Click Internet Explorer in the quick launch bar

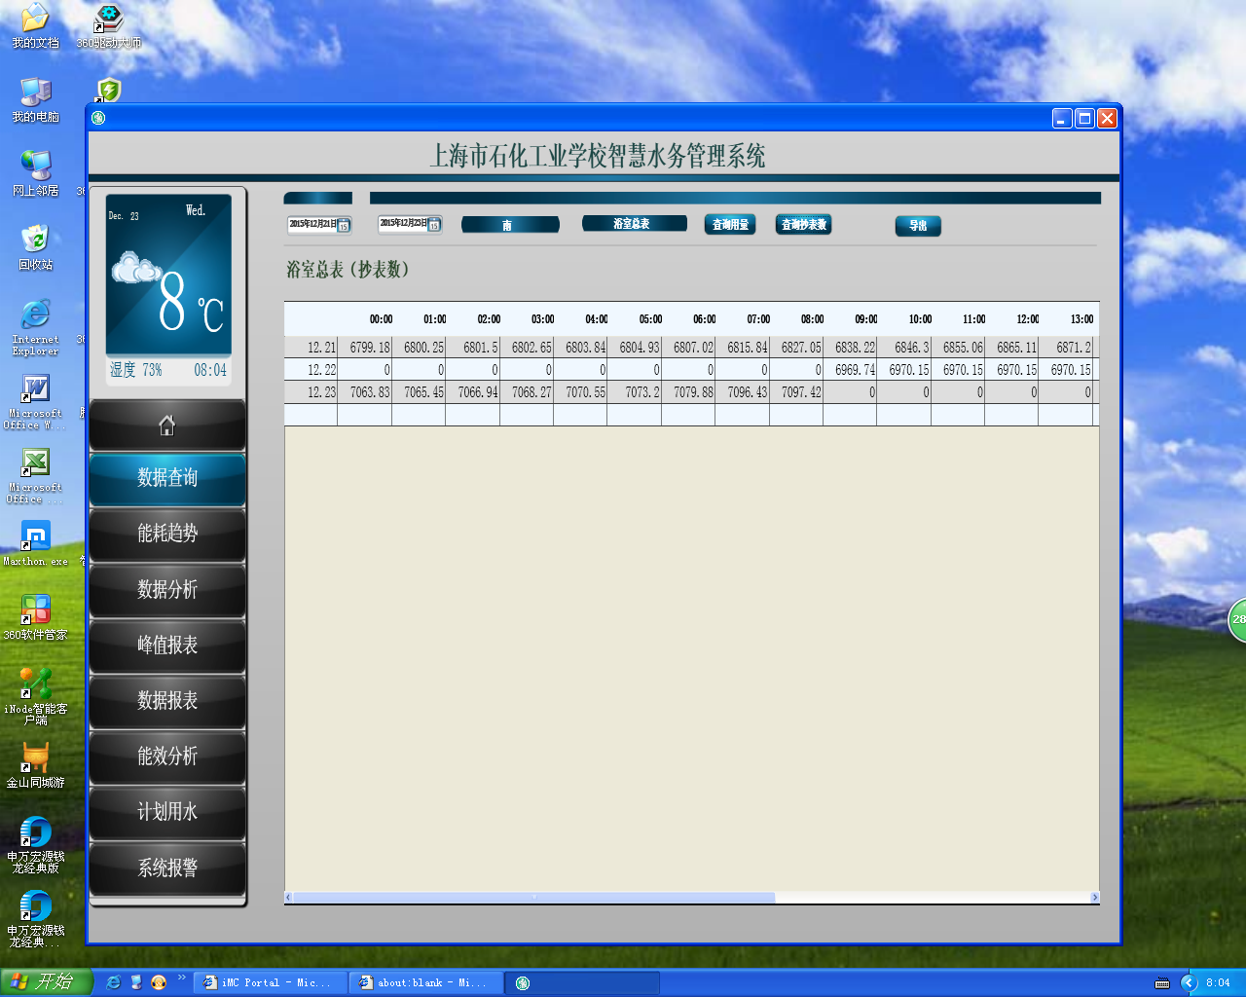point(113,983)
